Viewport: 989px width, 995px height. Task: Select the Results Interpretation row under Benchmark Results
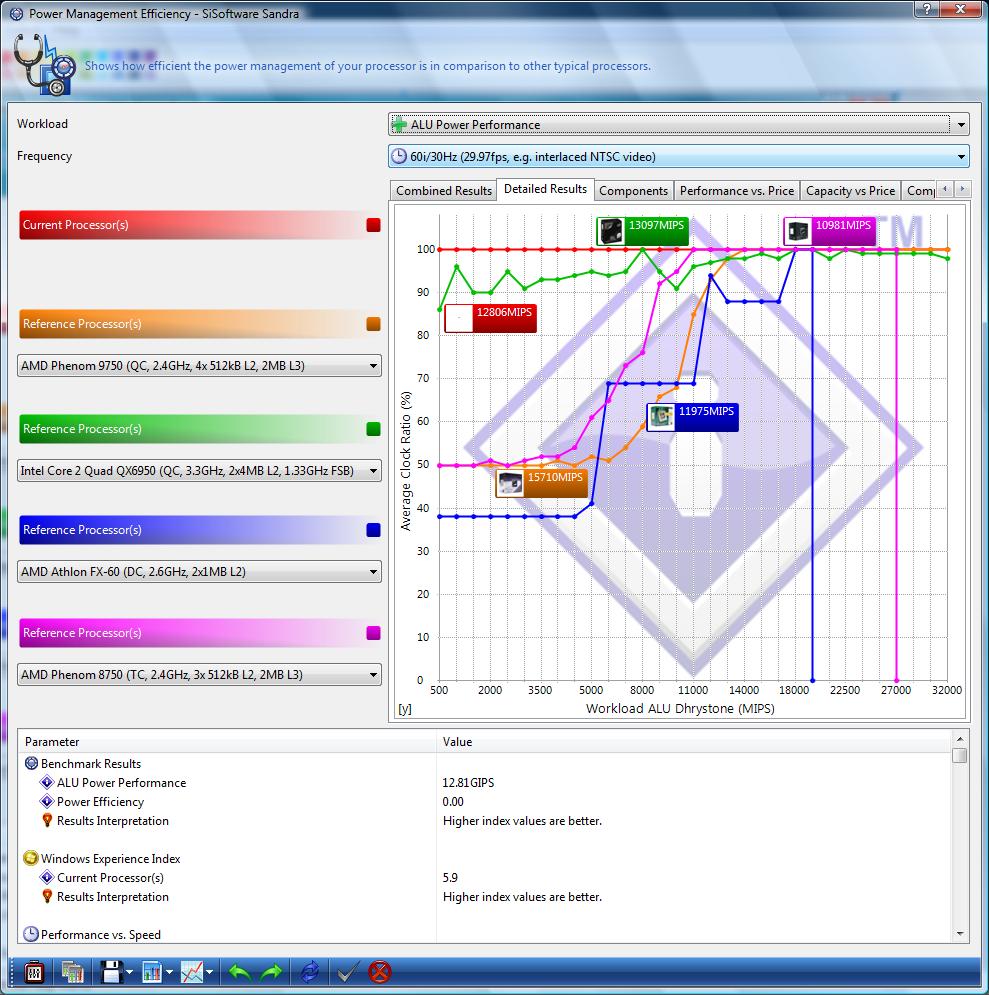pyautogui.click(x=113, y=820)
